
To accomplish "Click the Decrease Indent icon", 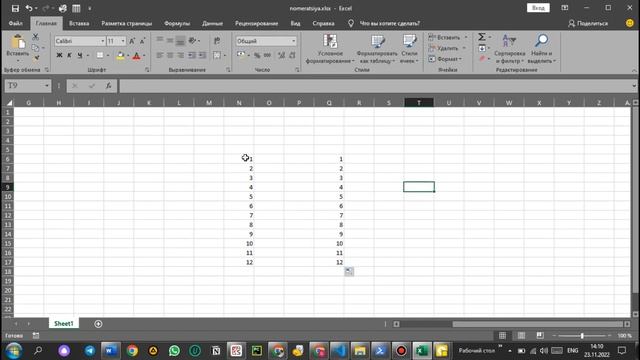I will click(192, 55).
